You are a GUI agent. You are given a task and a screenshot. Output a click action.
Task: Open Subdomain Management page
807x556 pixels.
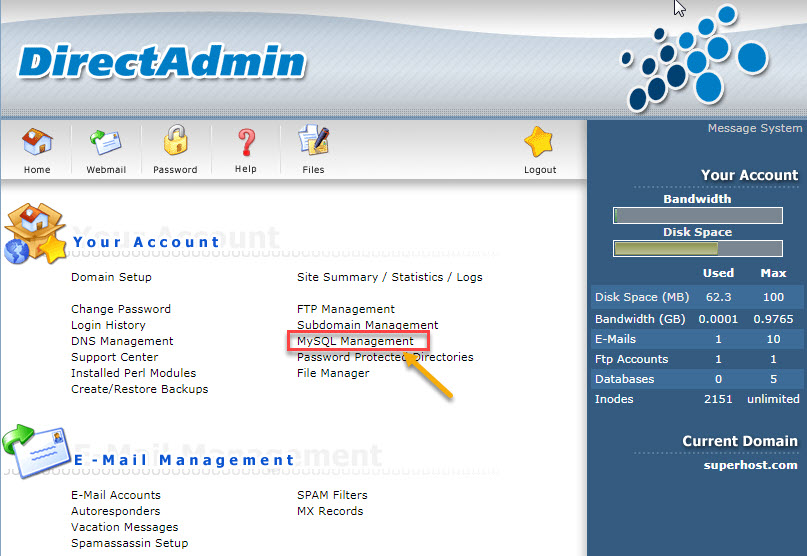click(367, 325)
